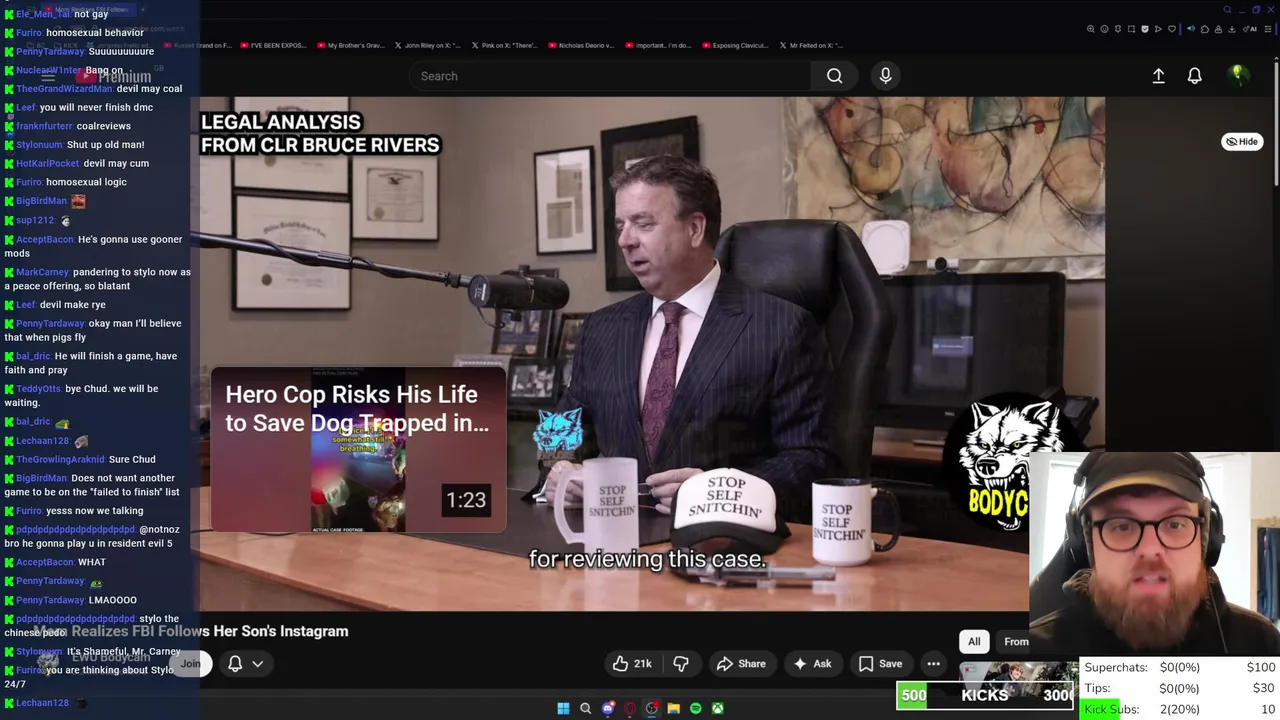Open YouTube notifications bell in the header
Screen dimensions: 1280x720
pyautogui.click(x=1194, y=76)
